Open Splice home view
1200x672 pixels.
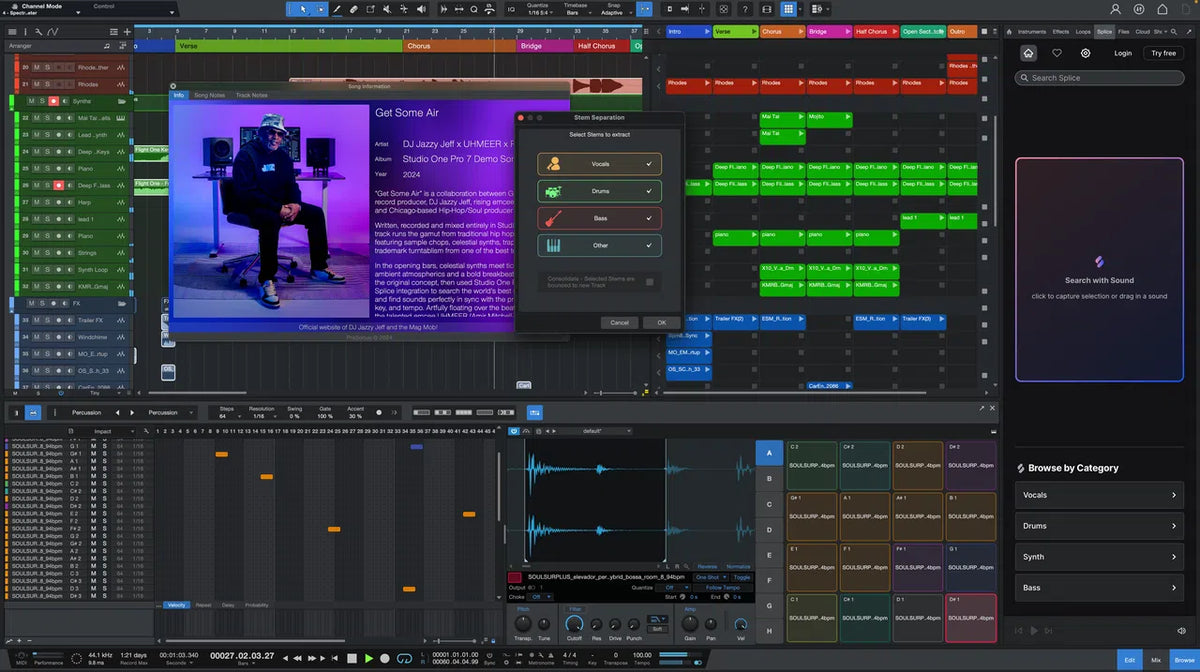(1028, 52)
